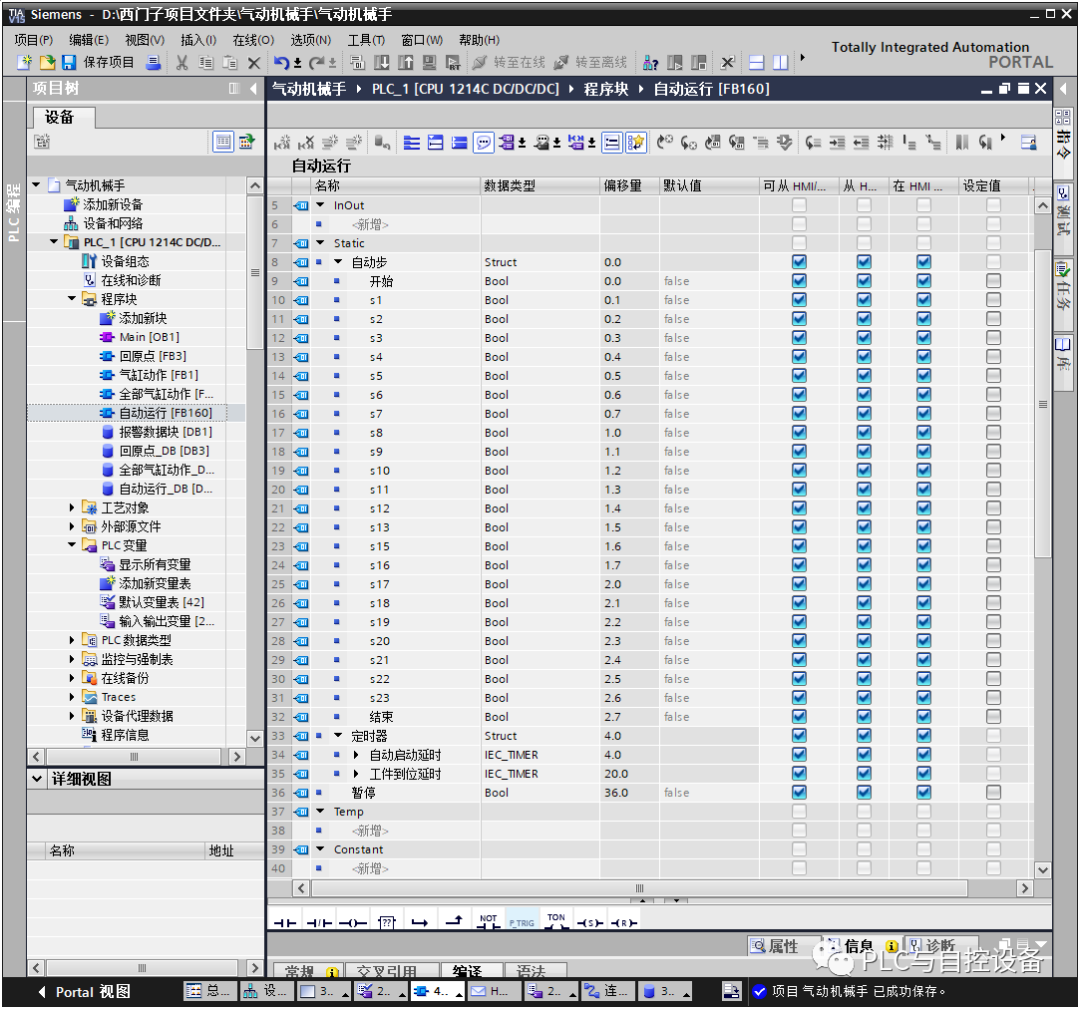Toggle HMI accessible checkbox for s5 row
The height and width of the screenshot is (1009, 1080).
tap(799, 375)
